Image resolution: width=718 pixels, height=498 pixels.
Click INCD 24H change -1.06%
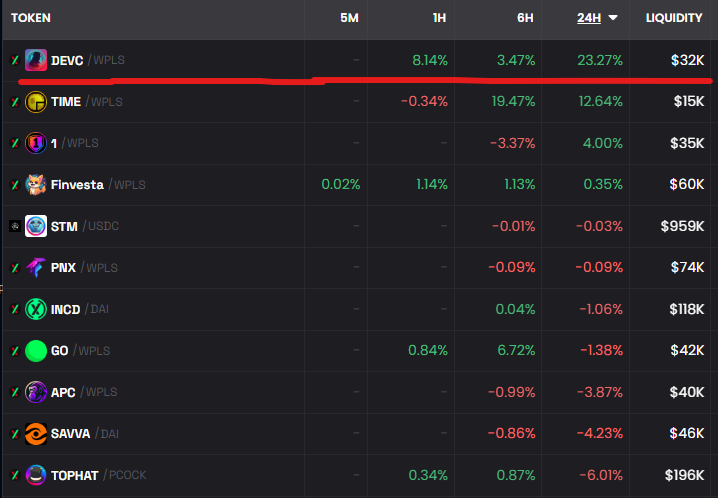click(601, 309)
